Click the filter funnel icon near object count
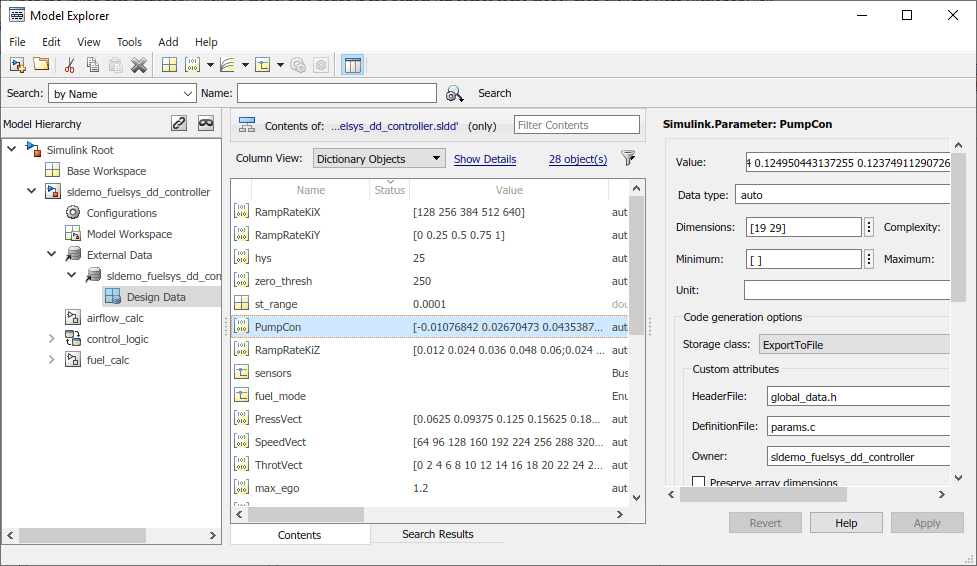Viewport: 977px width, 566px height. tap(628, 158)
